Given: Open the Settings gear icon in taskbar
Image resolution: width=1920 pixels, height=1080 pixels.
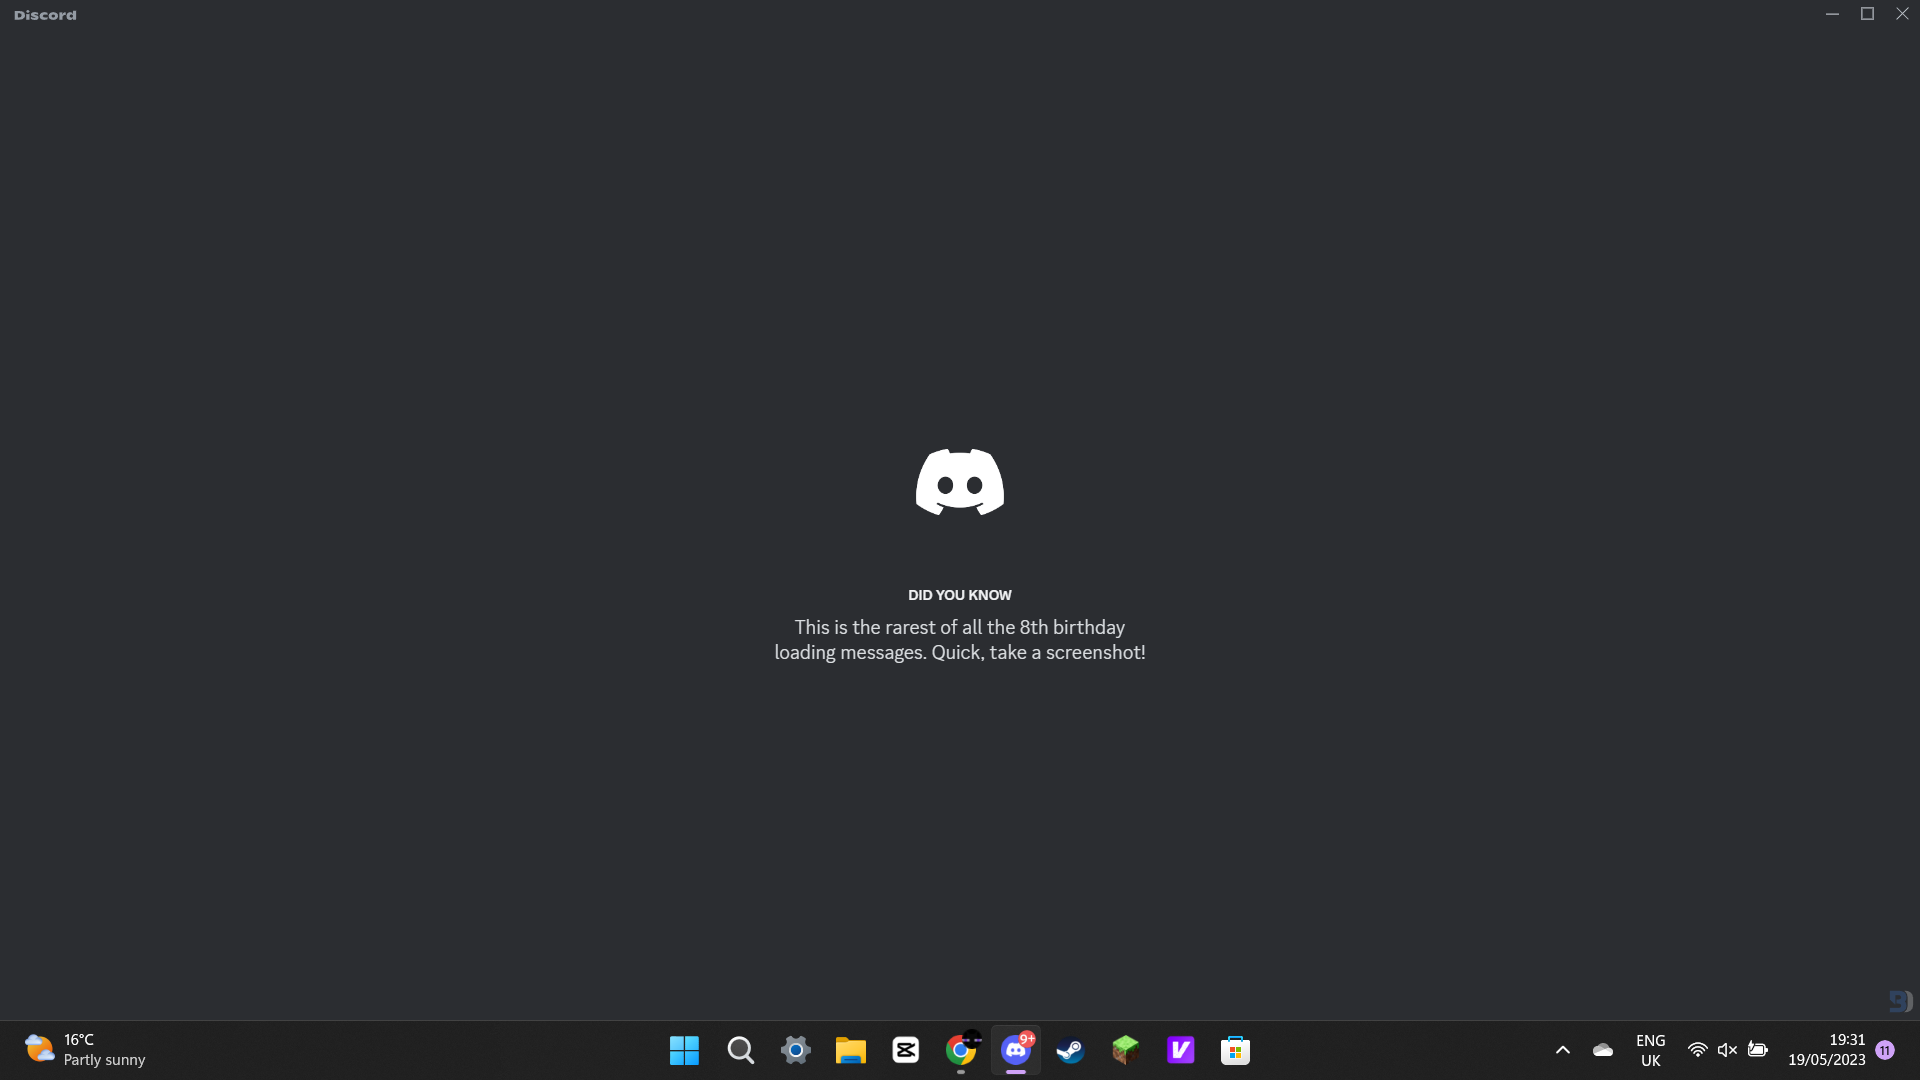Looking at the screenshot, I should tap(795, 1050).
